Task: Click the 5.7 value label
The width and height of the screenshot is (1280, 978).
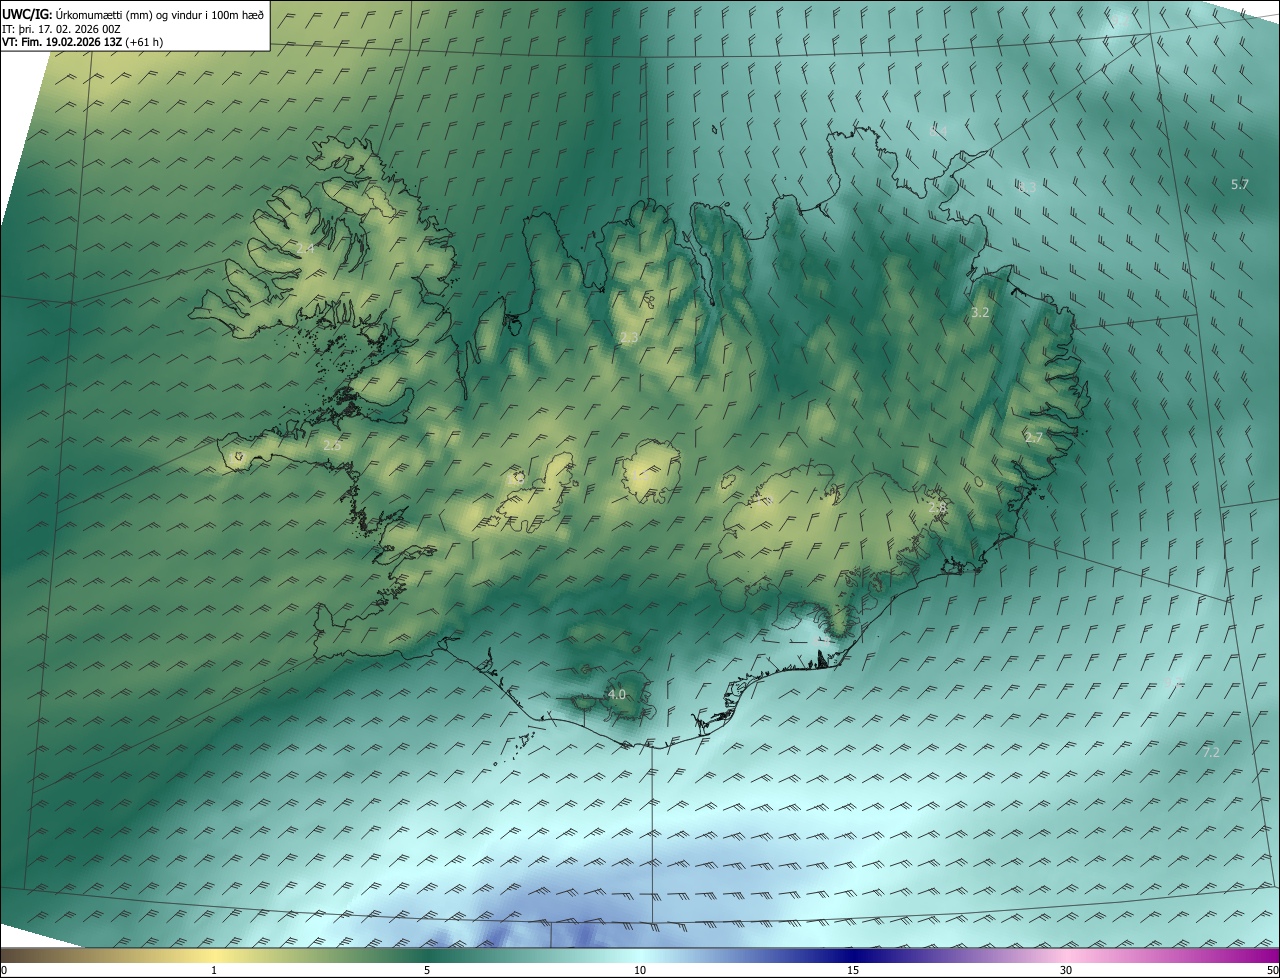Action: (x=1240, y=184)
